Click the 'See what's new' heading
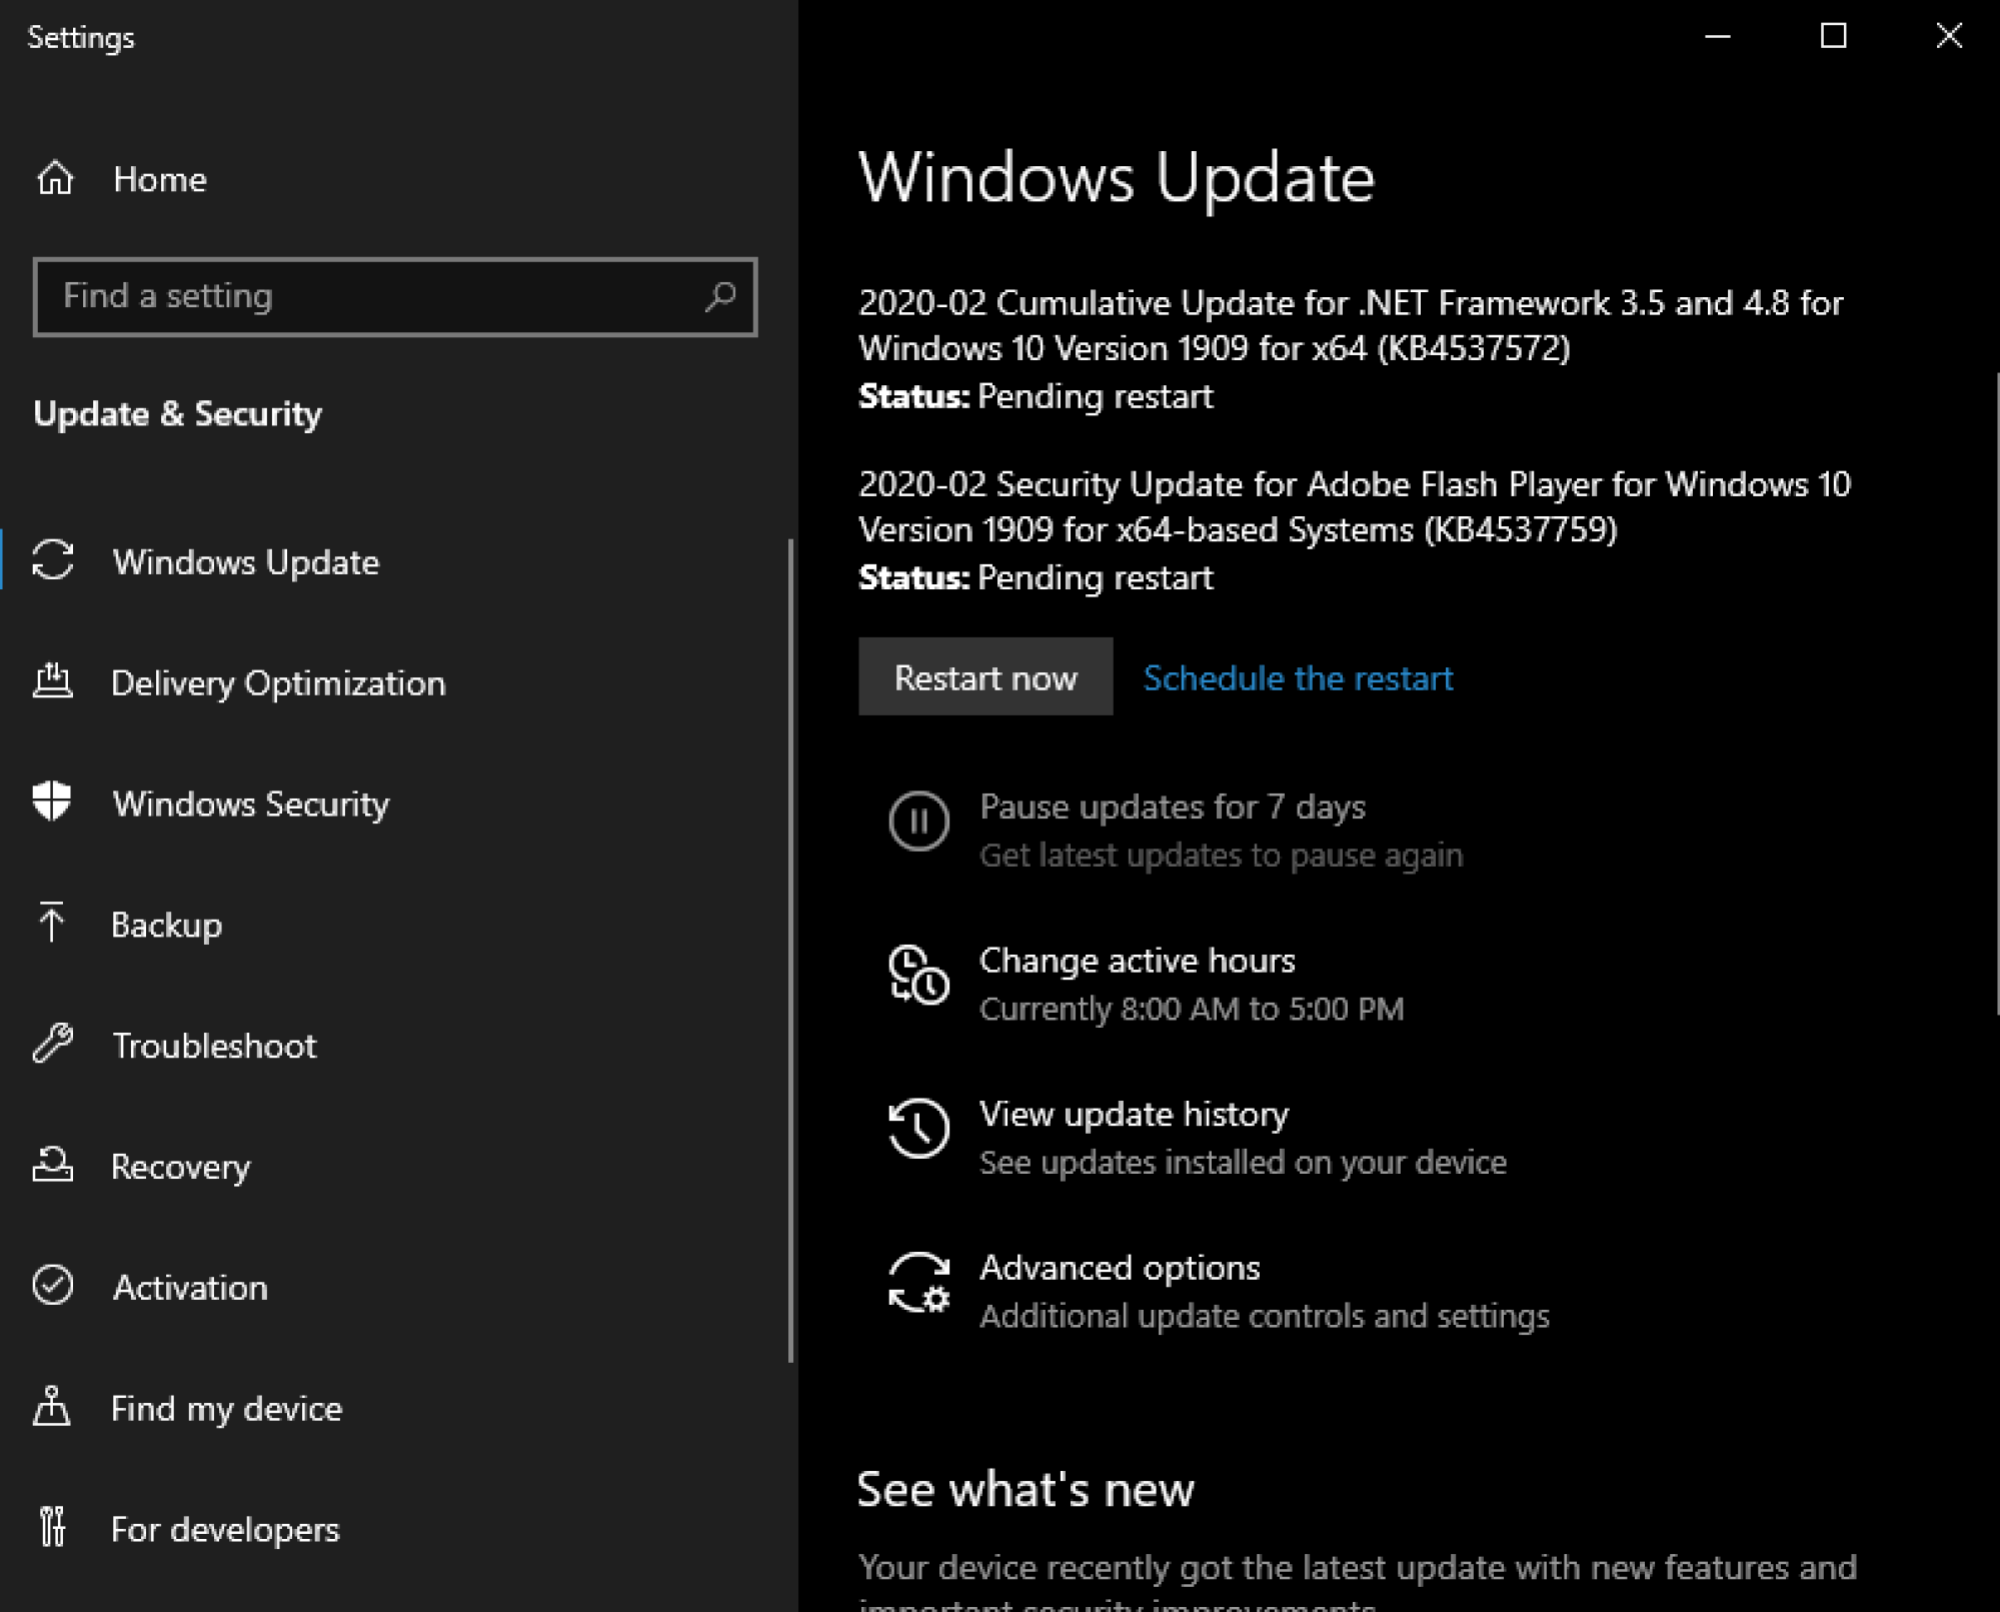2000x1612 pixels. (1025, 1489)
